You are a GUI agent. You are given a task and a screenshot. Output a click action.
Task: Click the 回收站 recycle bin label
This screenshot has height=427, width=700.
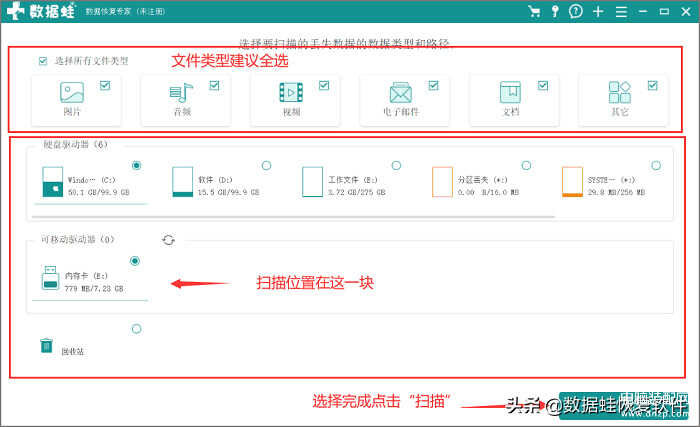pyautogui.click(x=72, y=352)
